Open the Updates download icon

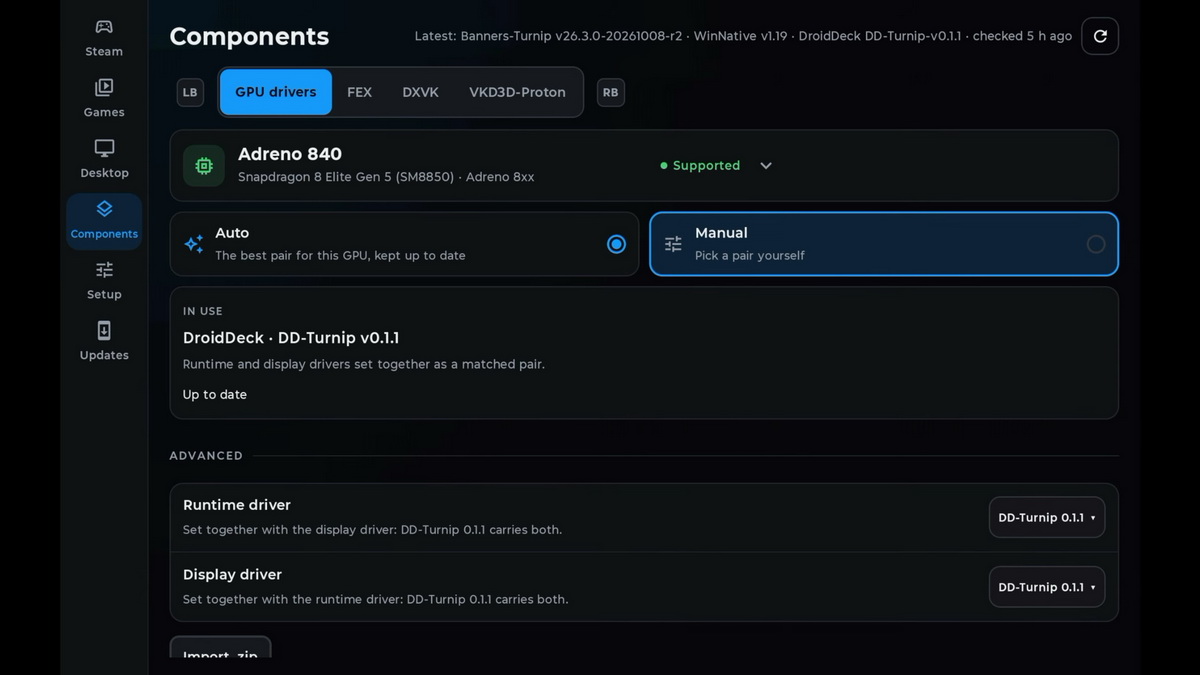click(104, 330)
